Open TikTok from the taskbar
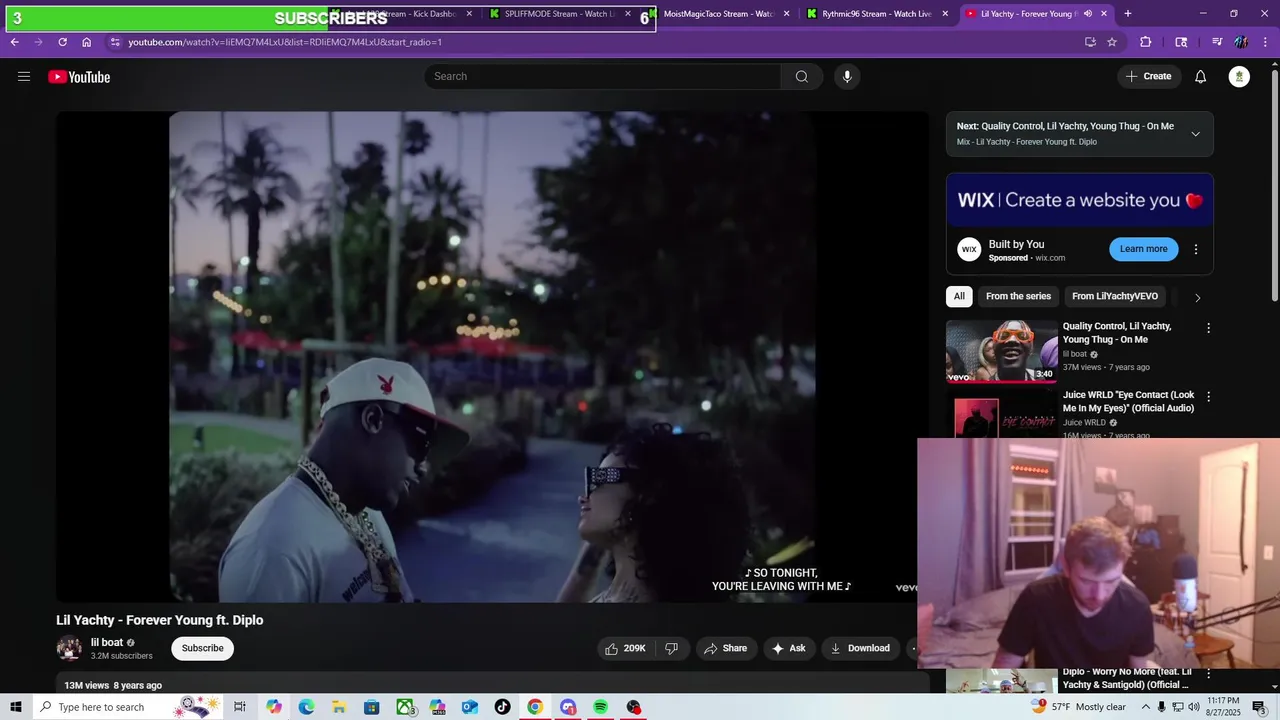Screen dimensions: 1280x720 coord(502,707)
